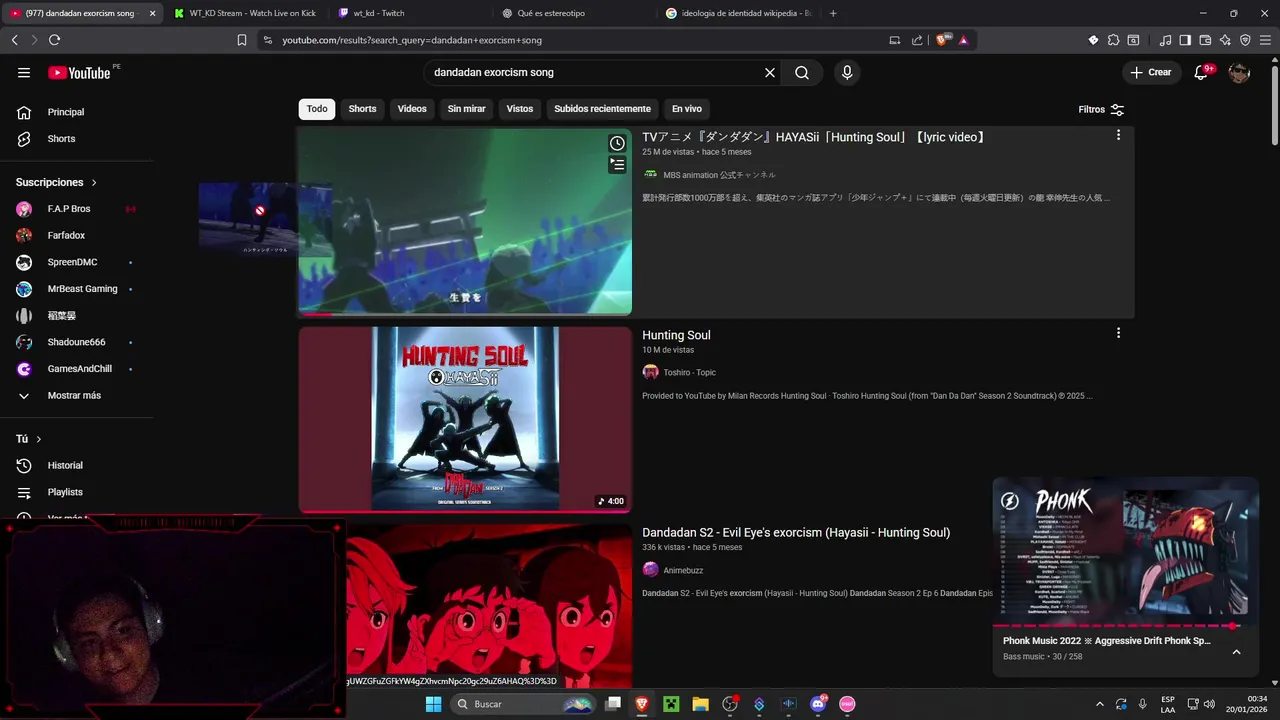Image resolution: width=1280 pixels, height=720 pixels.
Task: Select the Subidos recientemente chip
Action: point(602,109)
